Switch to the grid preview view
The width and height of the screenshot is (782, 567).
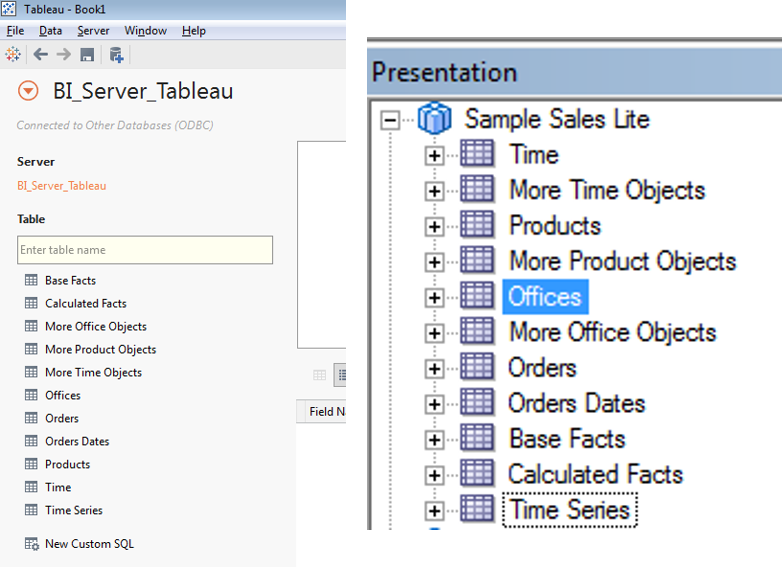coord(320,375)
